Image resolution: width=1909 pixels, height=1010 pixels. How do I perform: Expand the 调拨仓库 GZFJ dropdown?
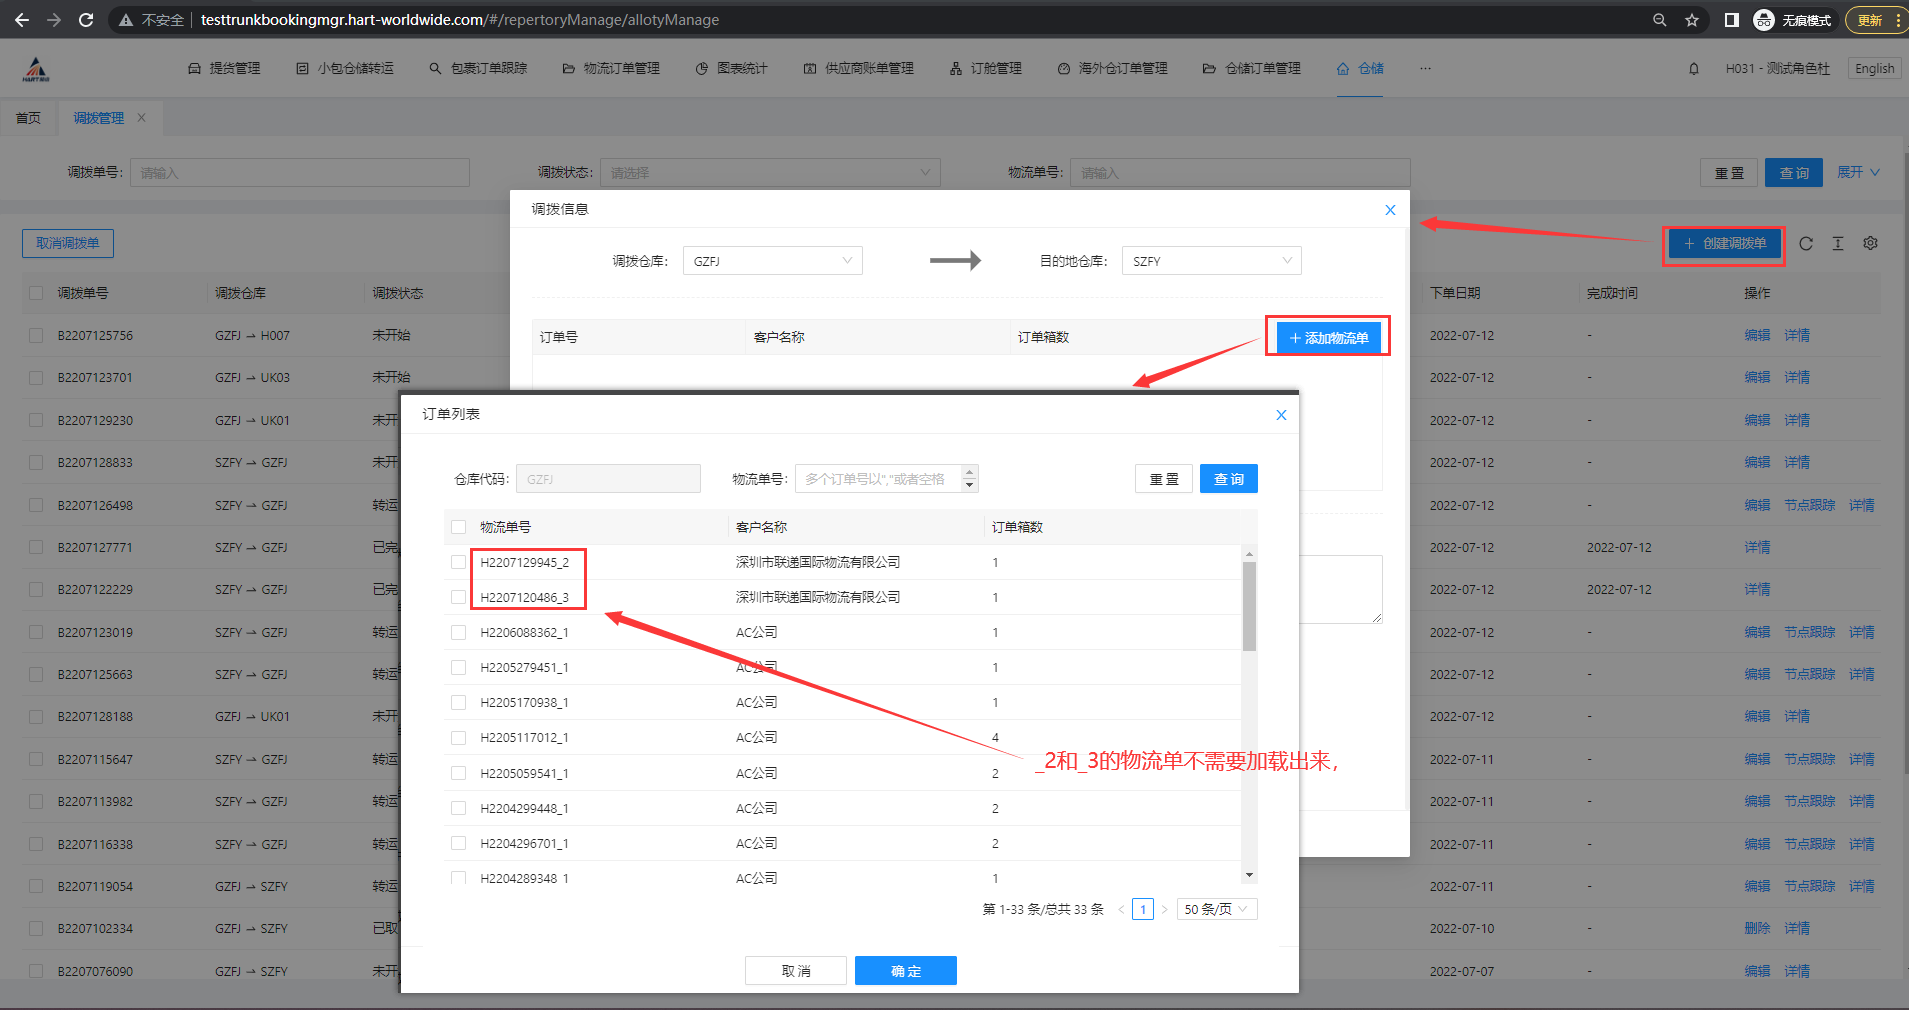coord(772,261)
